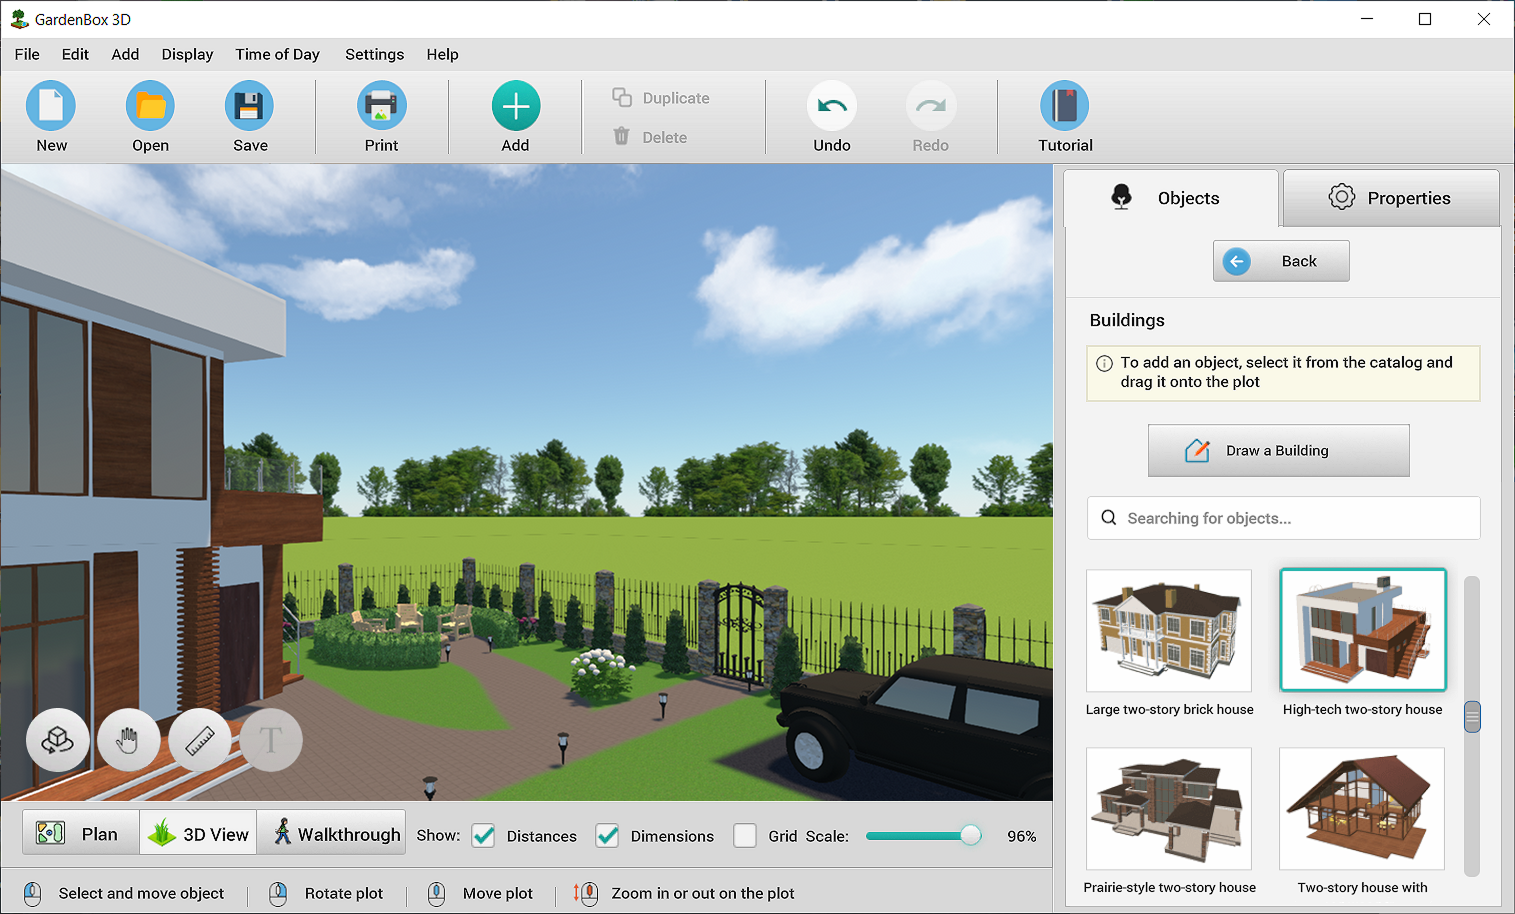
Task: Open the Tutorial book icon
Action: (1065, 106)
